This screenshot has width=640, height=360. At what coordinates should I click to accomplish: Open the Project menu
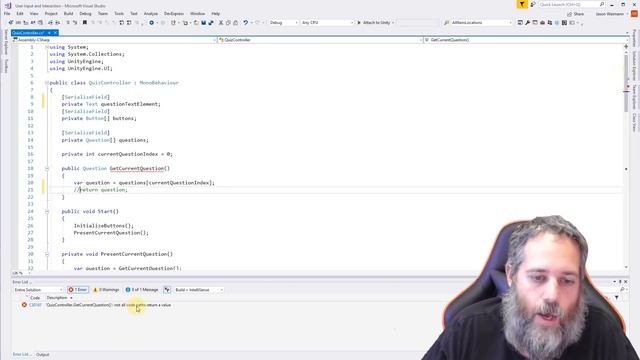coord(51,14)
